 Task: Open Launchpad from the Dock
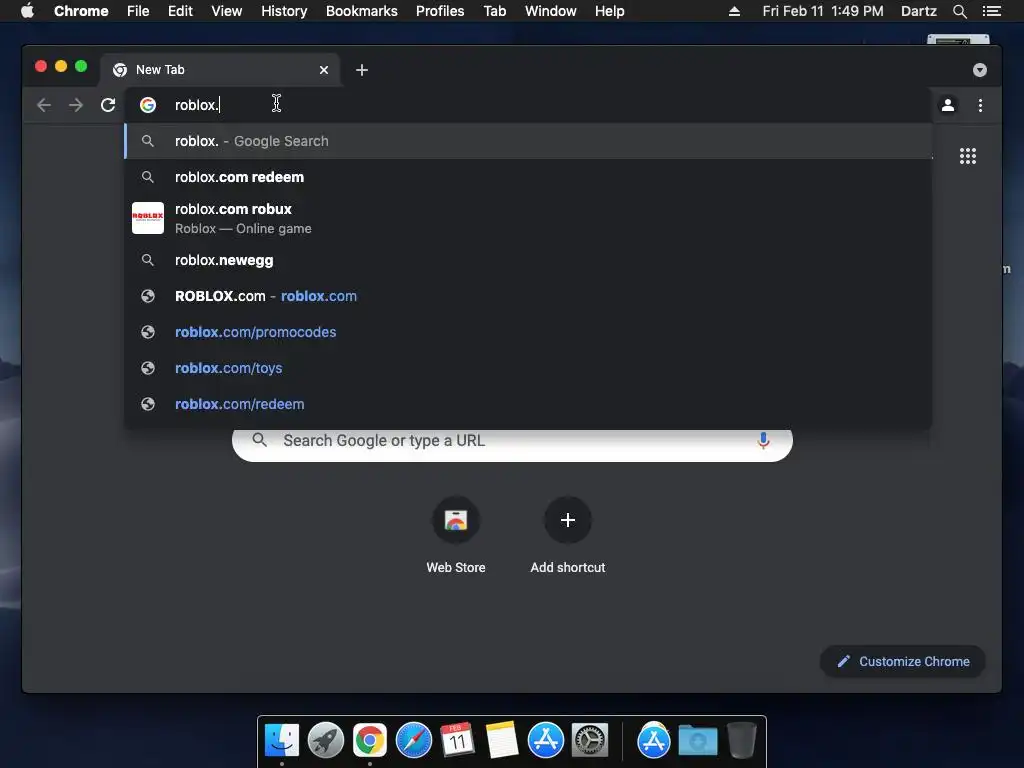tap(326, 741)
